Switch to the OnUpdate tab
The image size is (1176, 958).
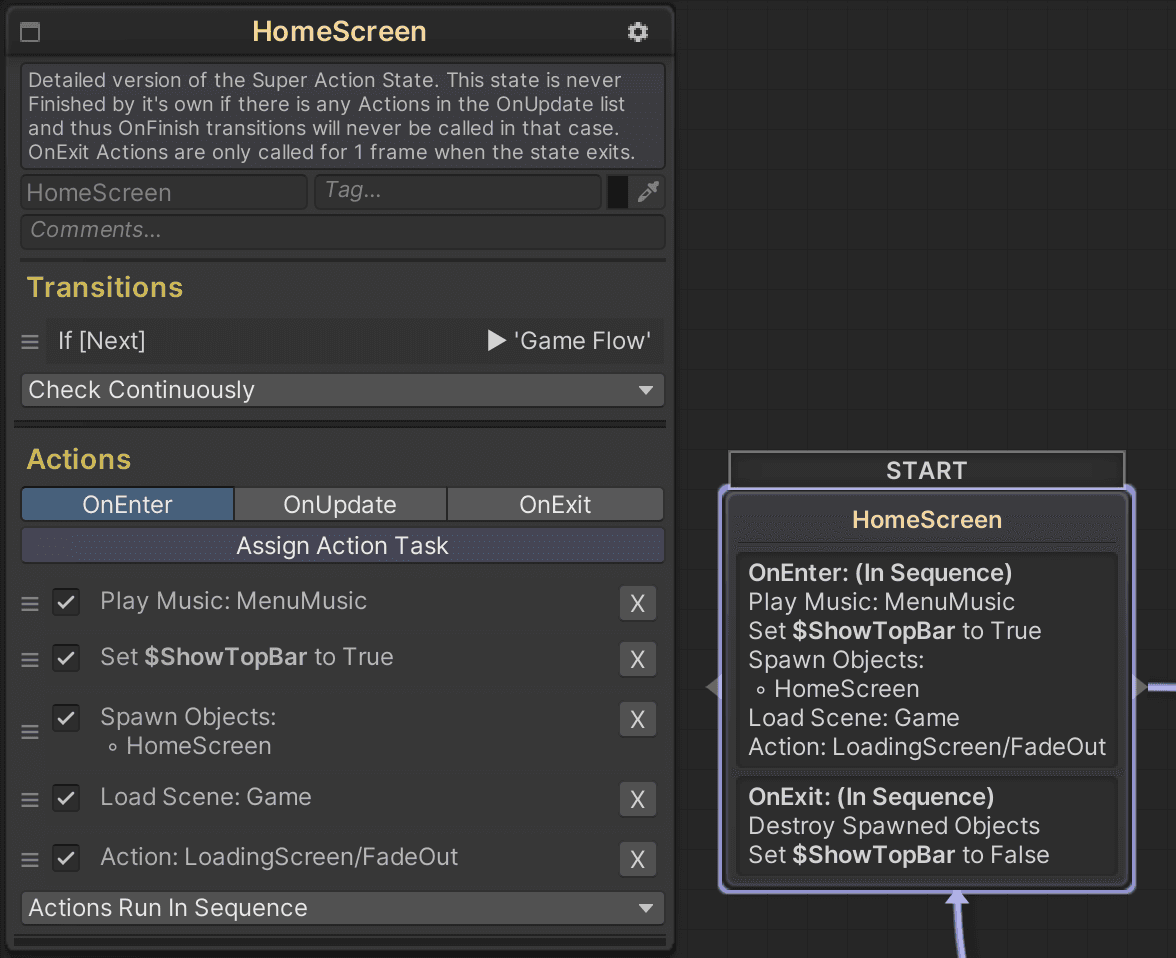(340, 504)
